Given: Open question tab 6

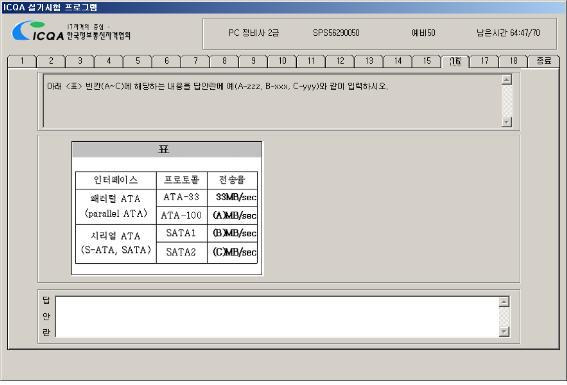Looking at the screenshot, I should 167,61.
